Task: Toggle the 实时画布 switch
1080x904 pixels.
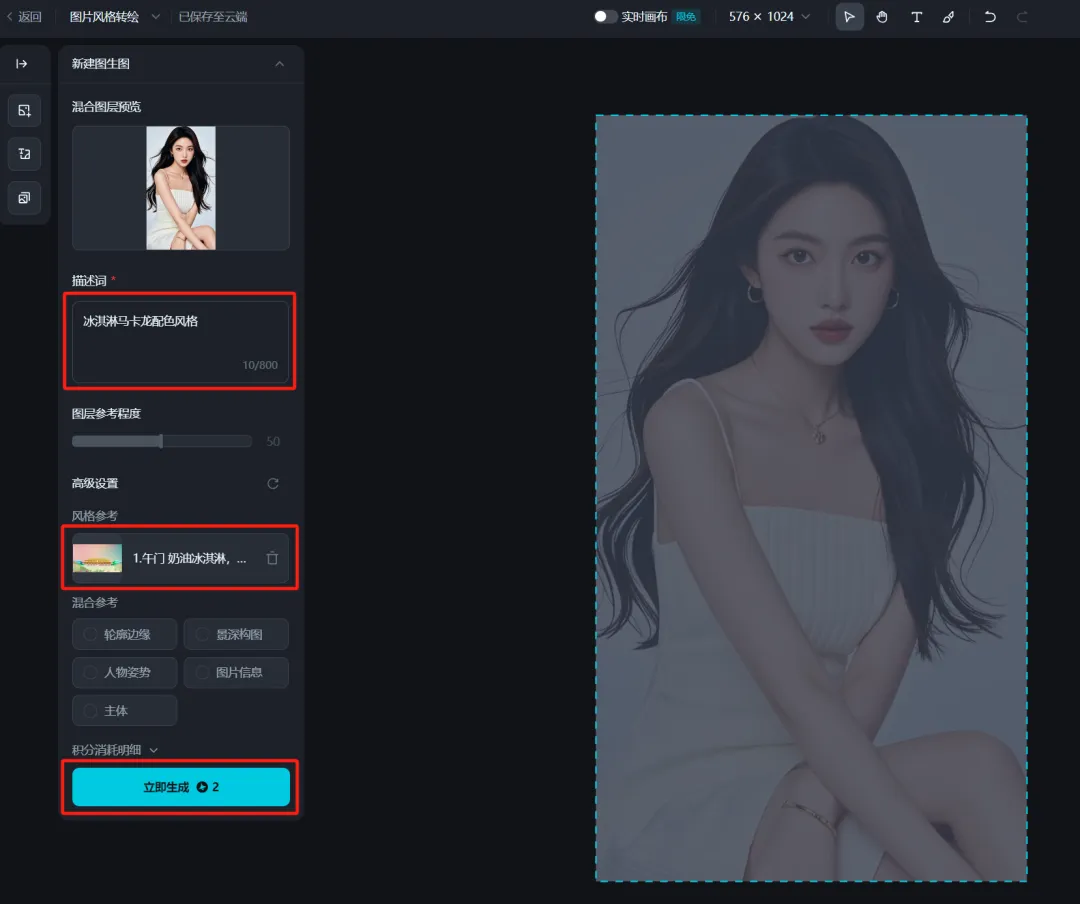Action: (x=605, y=17)
